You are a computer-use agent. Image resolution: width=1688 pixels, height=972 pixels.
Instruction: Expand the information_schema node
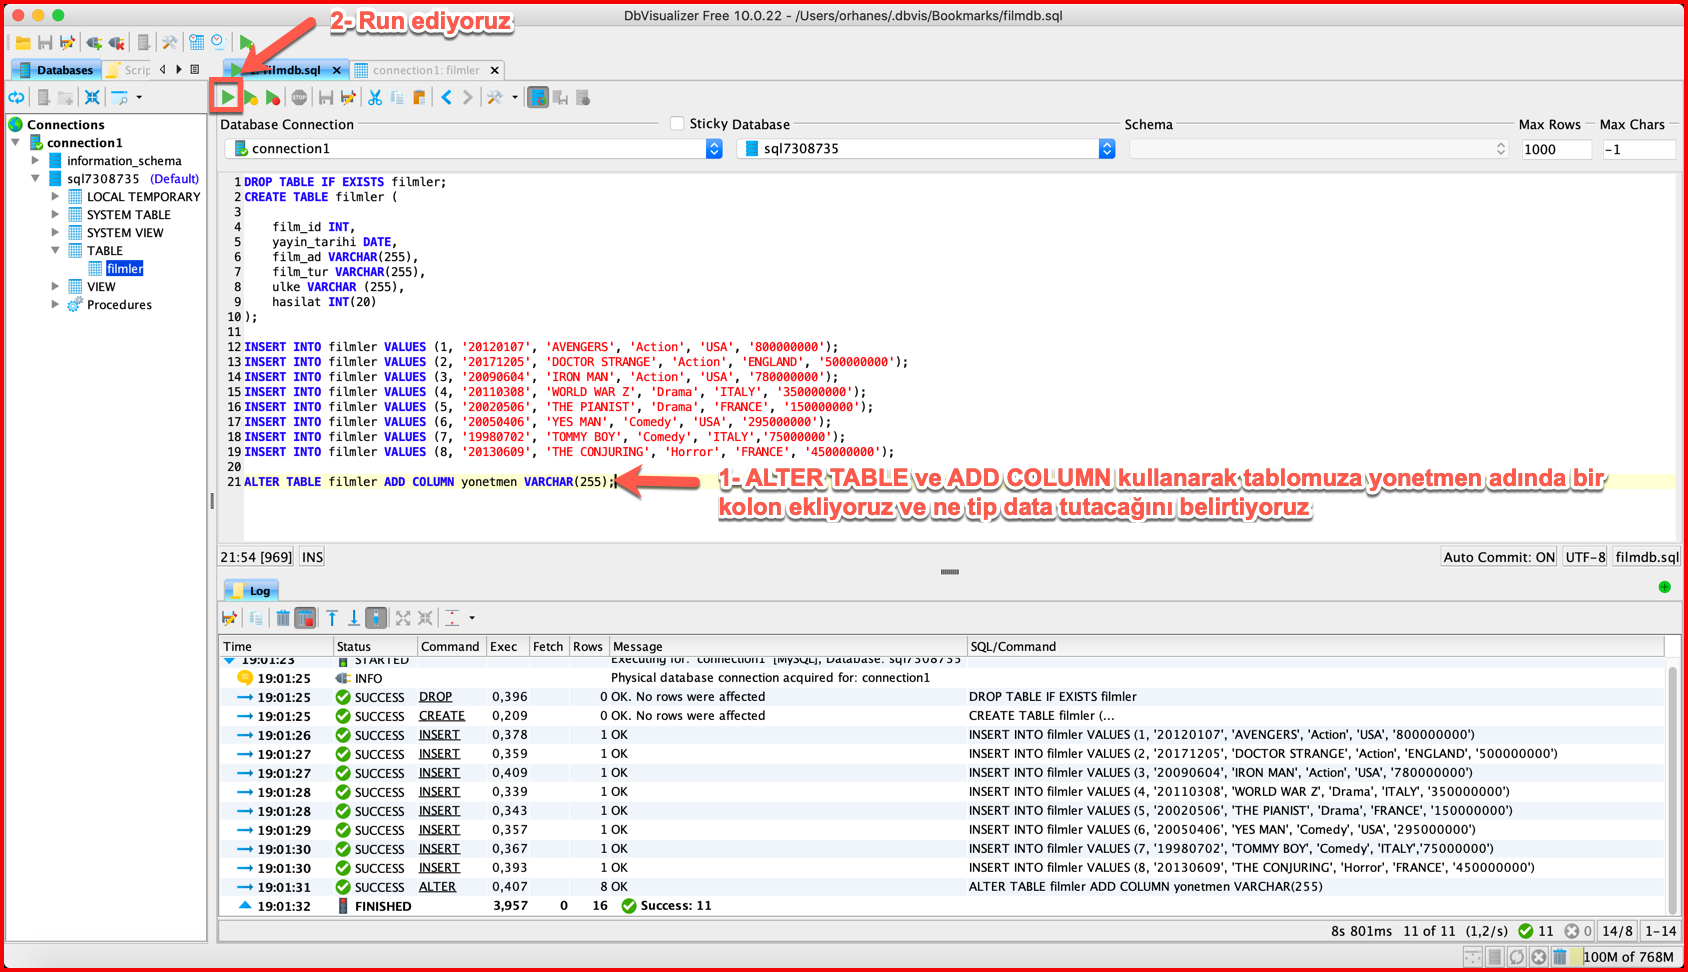click(35, 160)
